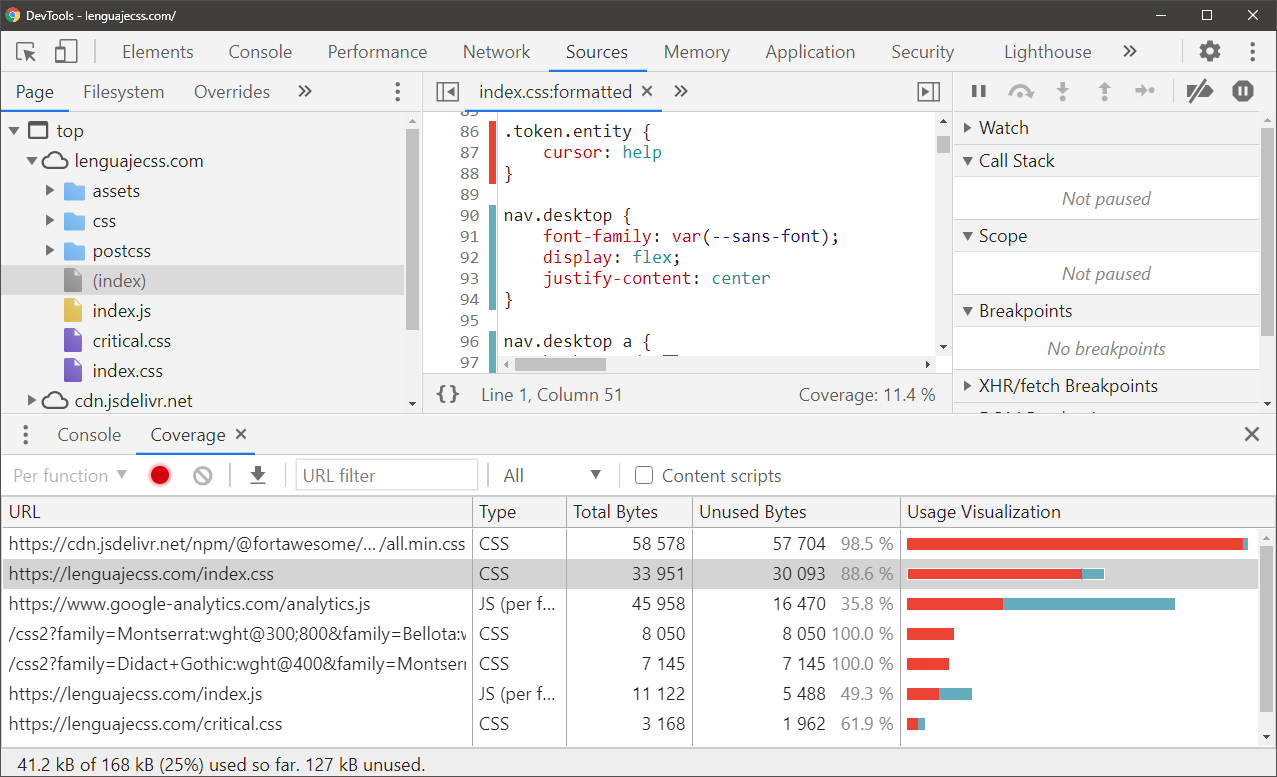
Task: Expand the cdn.jsdelivr.net domain node
Action: point(32,401)
